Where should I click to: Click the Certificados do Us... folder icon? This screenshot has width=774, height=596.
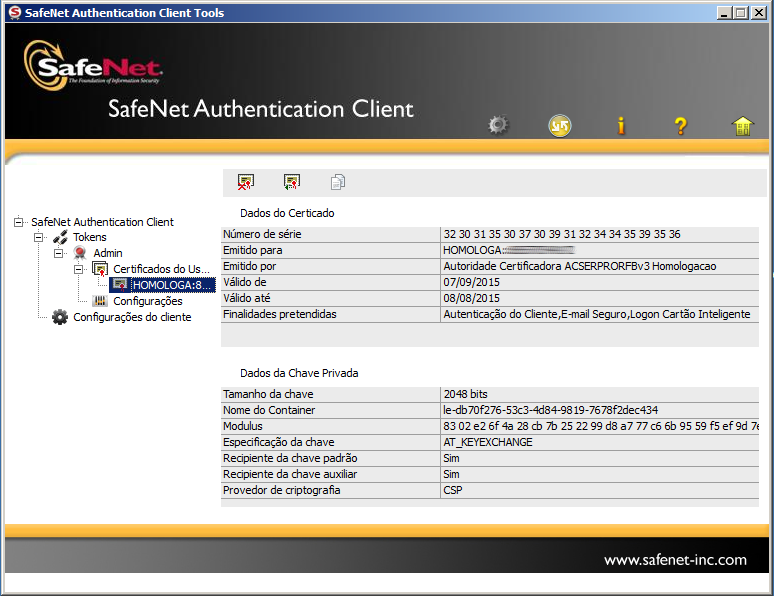click(x=100, y=269)
